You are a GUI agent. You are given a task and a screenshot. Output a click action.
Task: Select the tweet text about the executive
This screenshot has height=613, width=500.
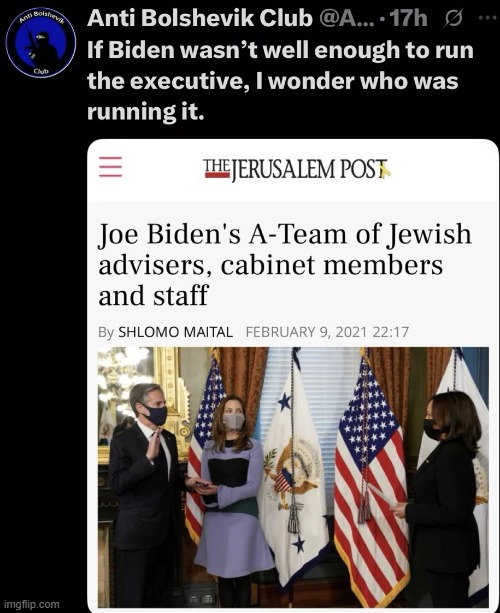280,81
